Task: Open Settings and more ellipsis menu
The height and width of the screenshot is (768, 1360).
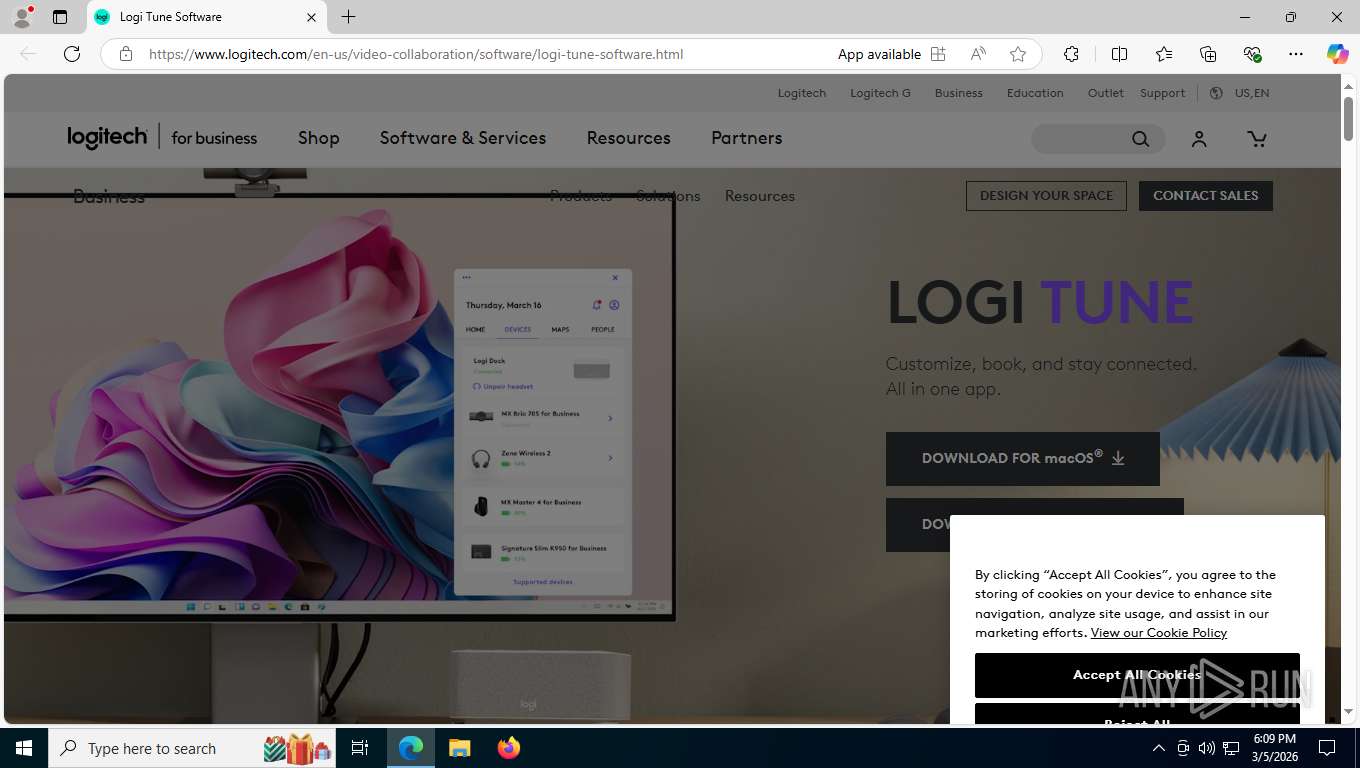Action: coord(1296,54)
